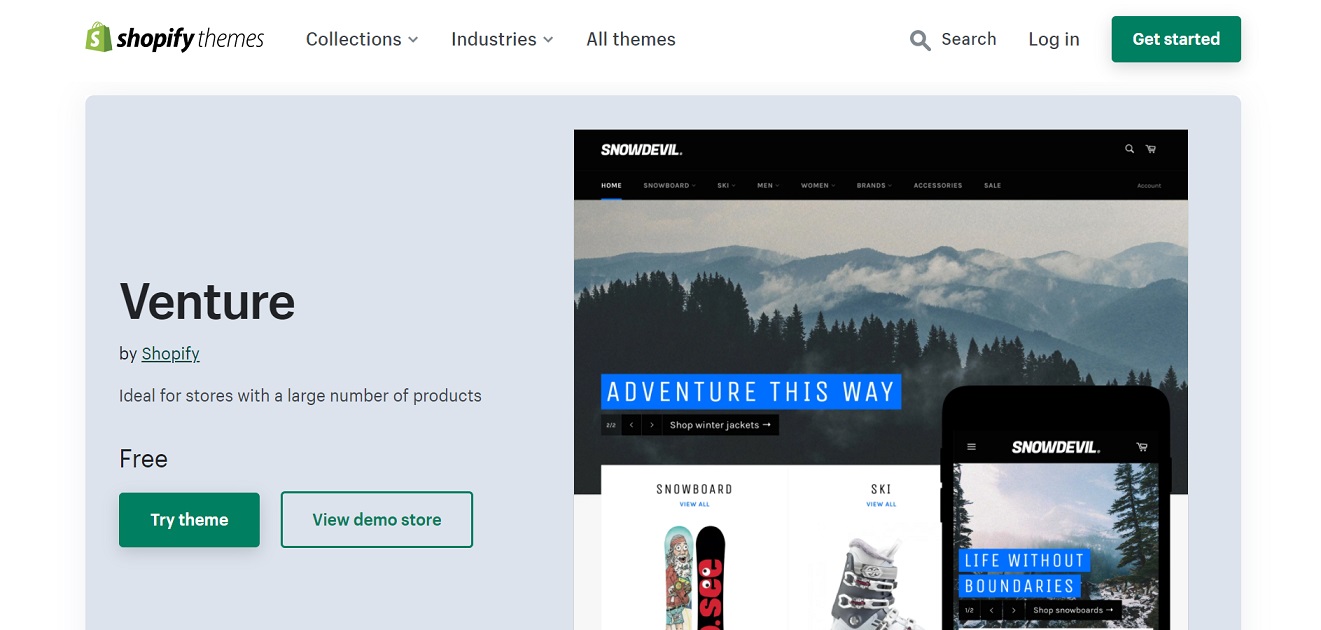Expand the Collections dropdown menu
Screen dimensions: 1321x630
pyautogui.click(x=362, y=39)
